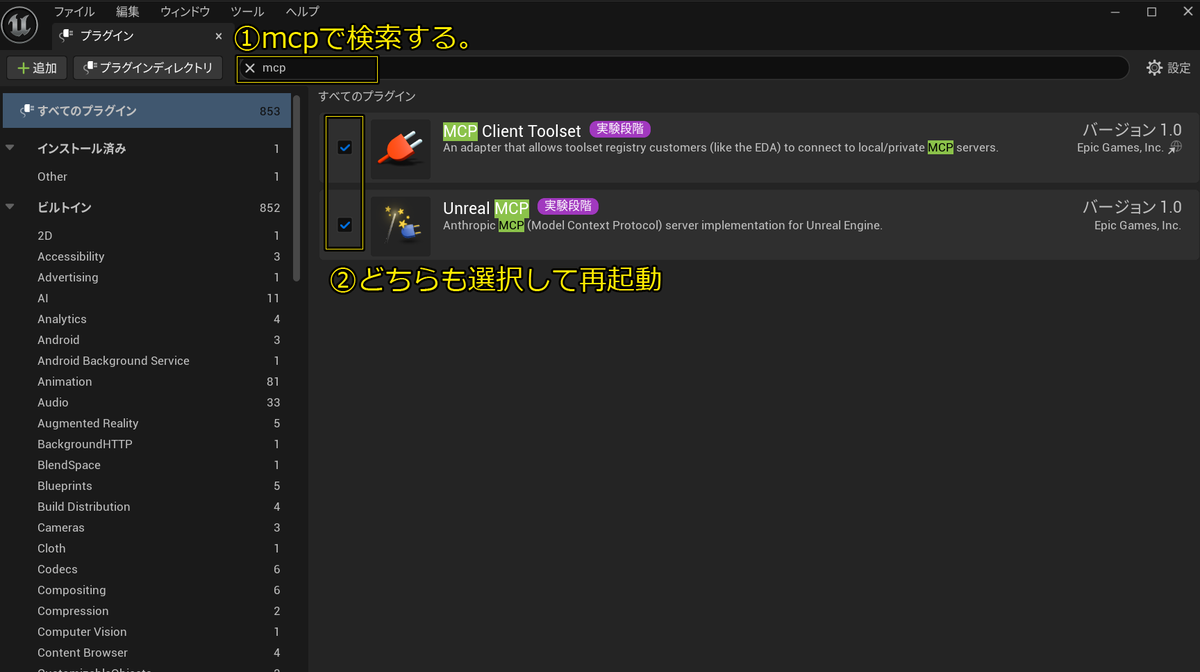The width and height of the screenshot is (1200, 672).
Task: Click the Unreal MCP title
Action: [x=486, y=209]
